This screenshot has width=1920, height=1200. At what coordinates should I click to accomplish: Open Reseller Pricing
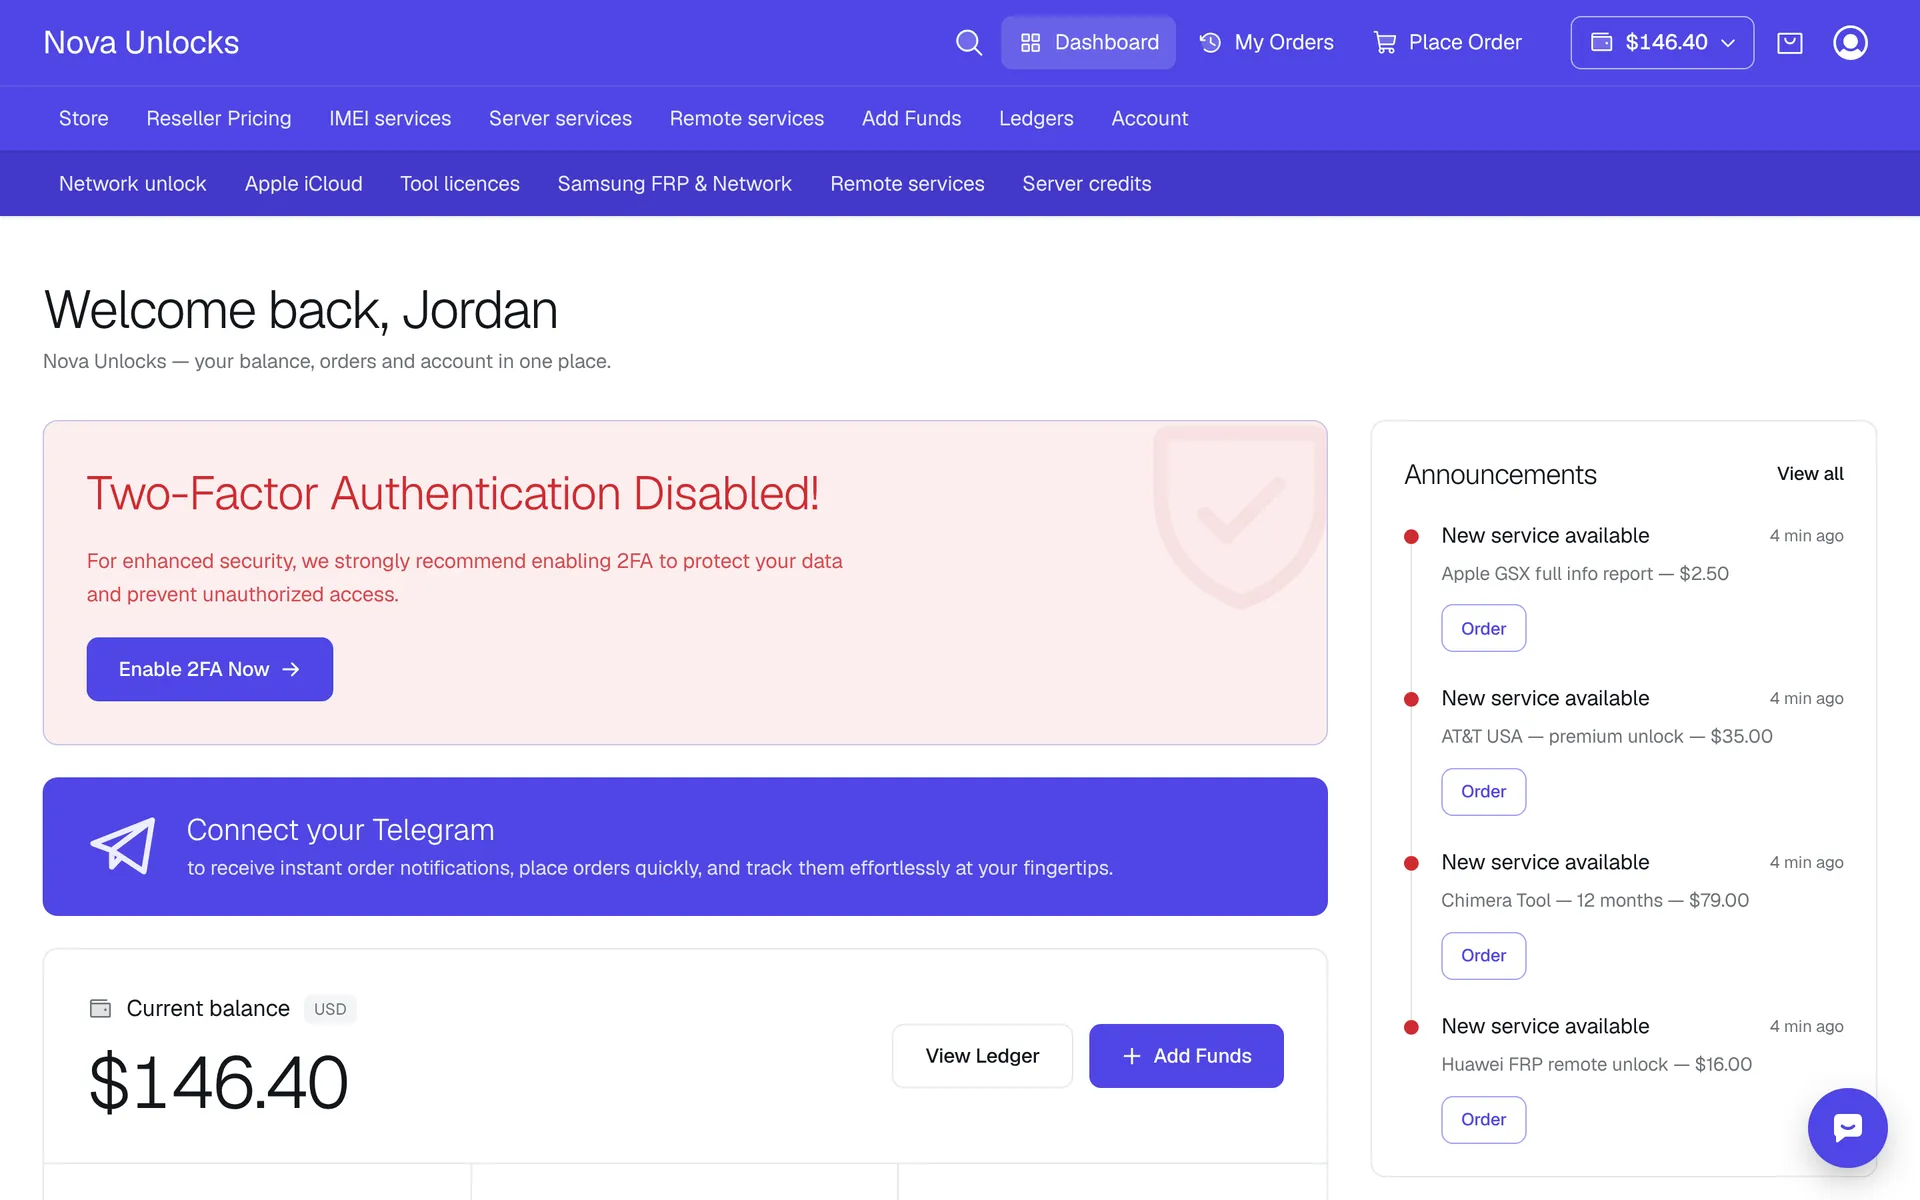point(219,118)
